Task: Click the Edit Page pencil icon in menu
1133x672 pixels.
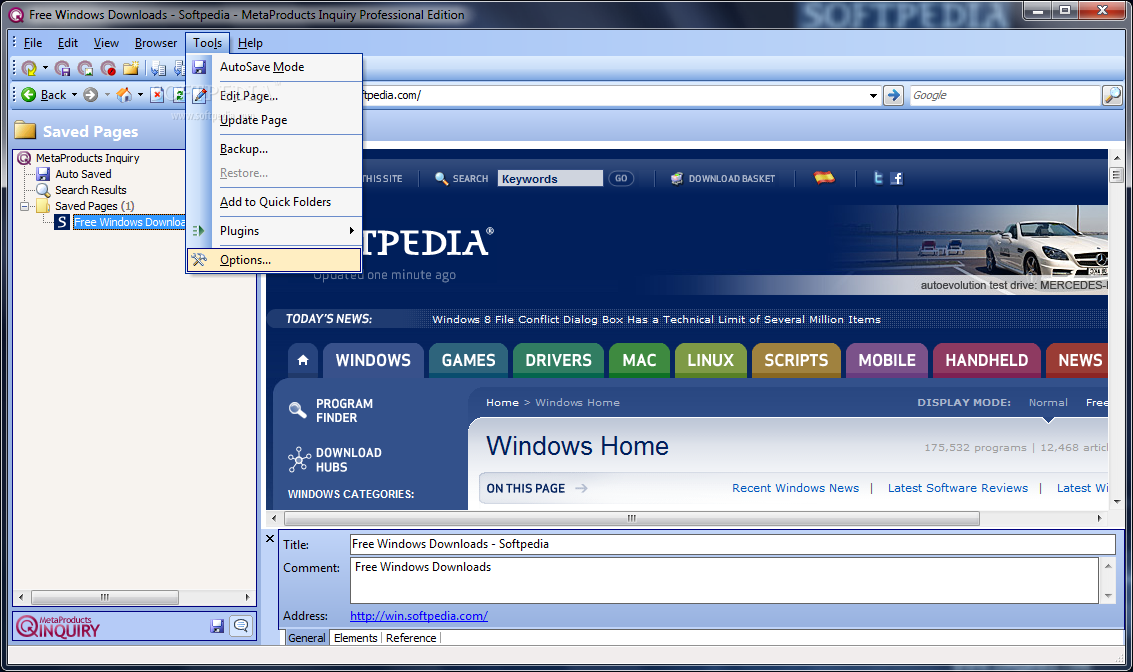Action: (199, 95)
